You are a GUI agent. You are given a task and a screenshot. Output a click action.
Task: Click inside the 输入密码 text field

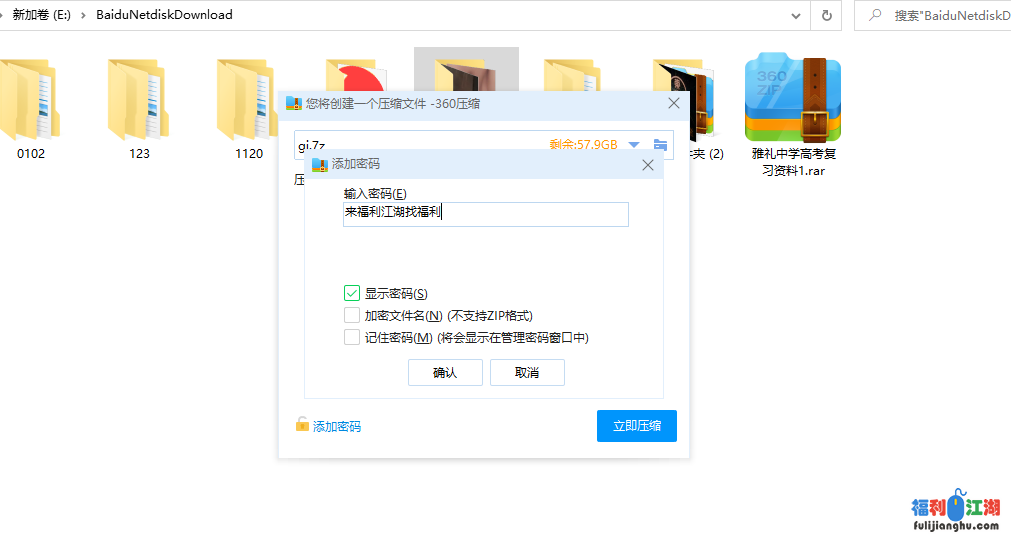point(485,213)
